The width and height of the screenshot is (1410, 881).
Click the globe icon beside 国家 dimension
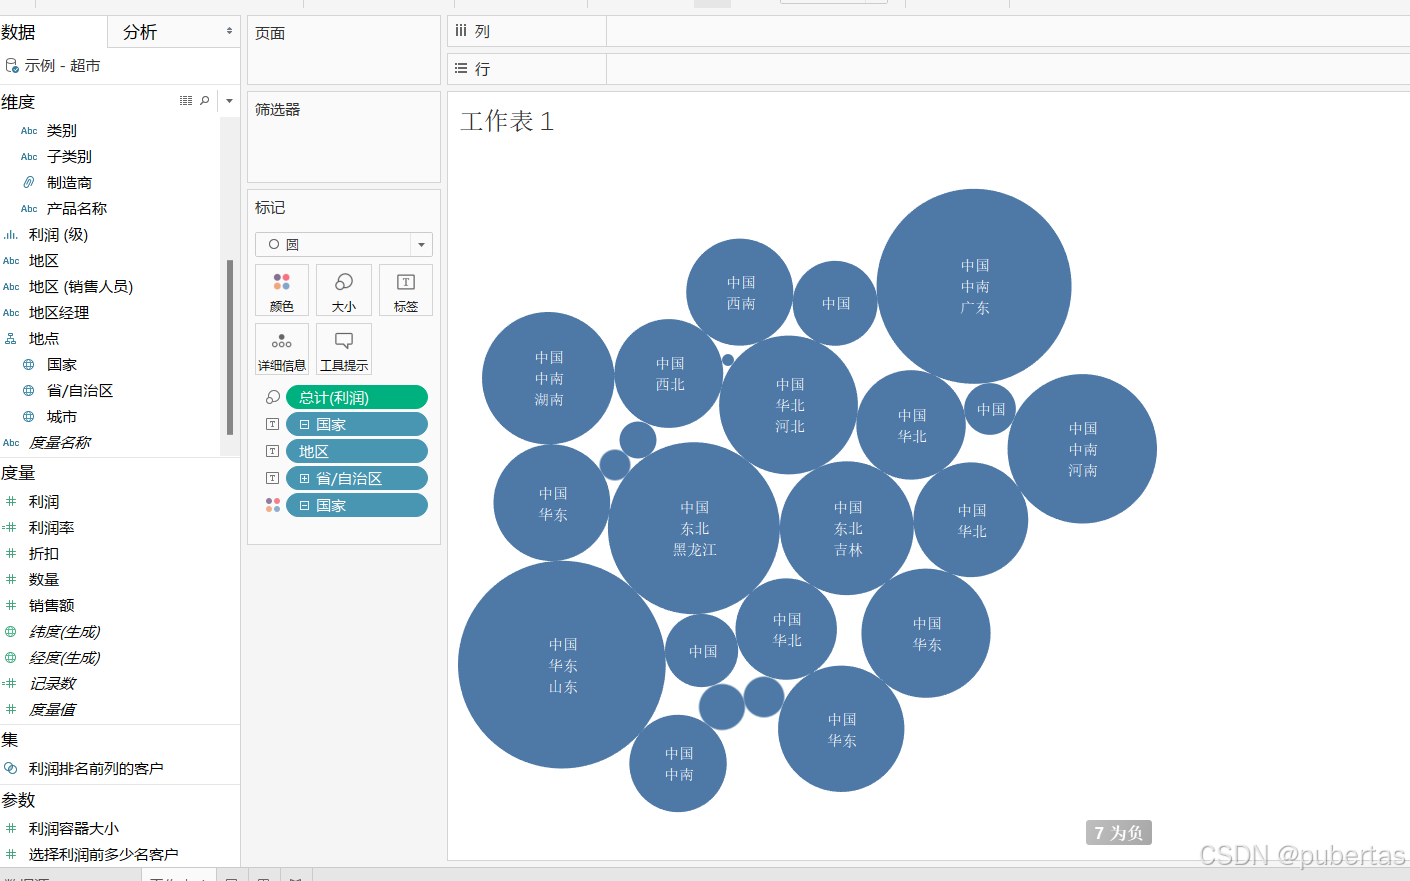tap(29, 365)
